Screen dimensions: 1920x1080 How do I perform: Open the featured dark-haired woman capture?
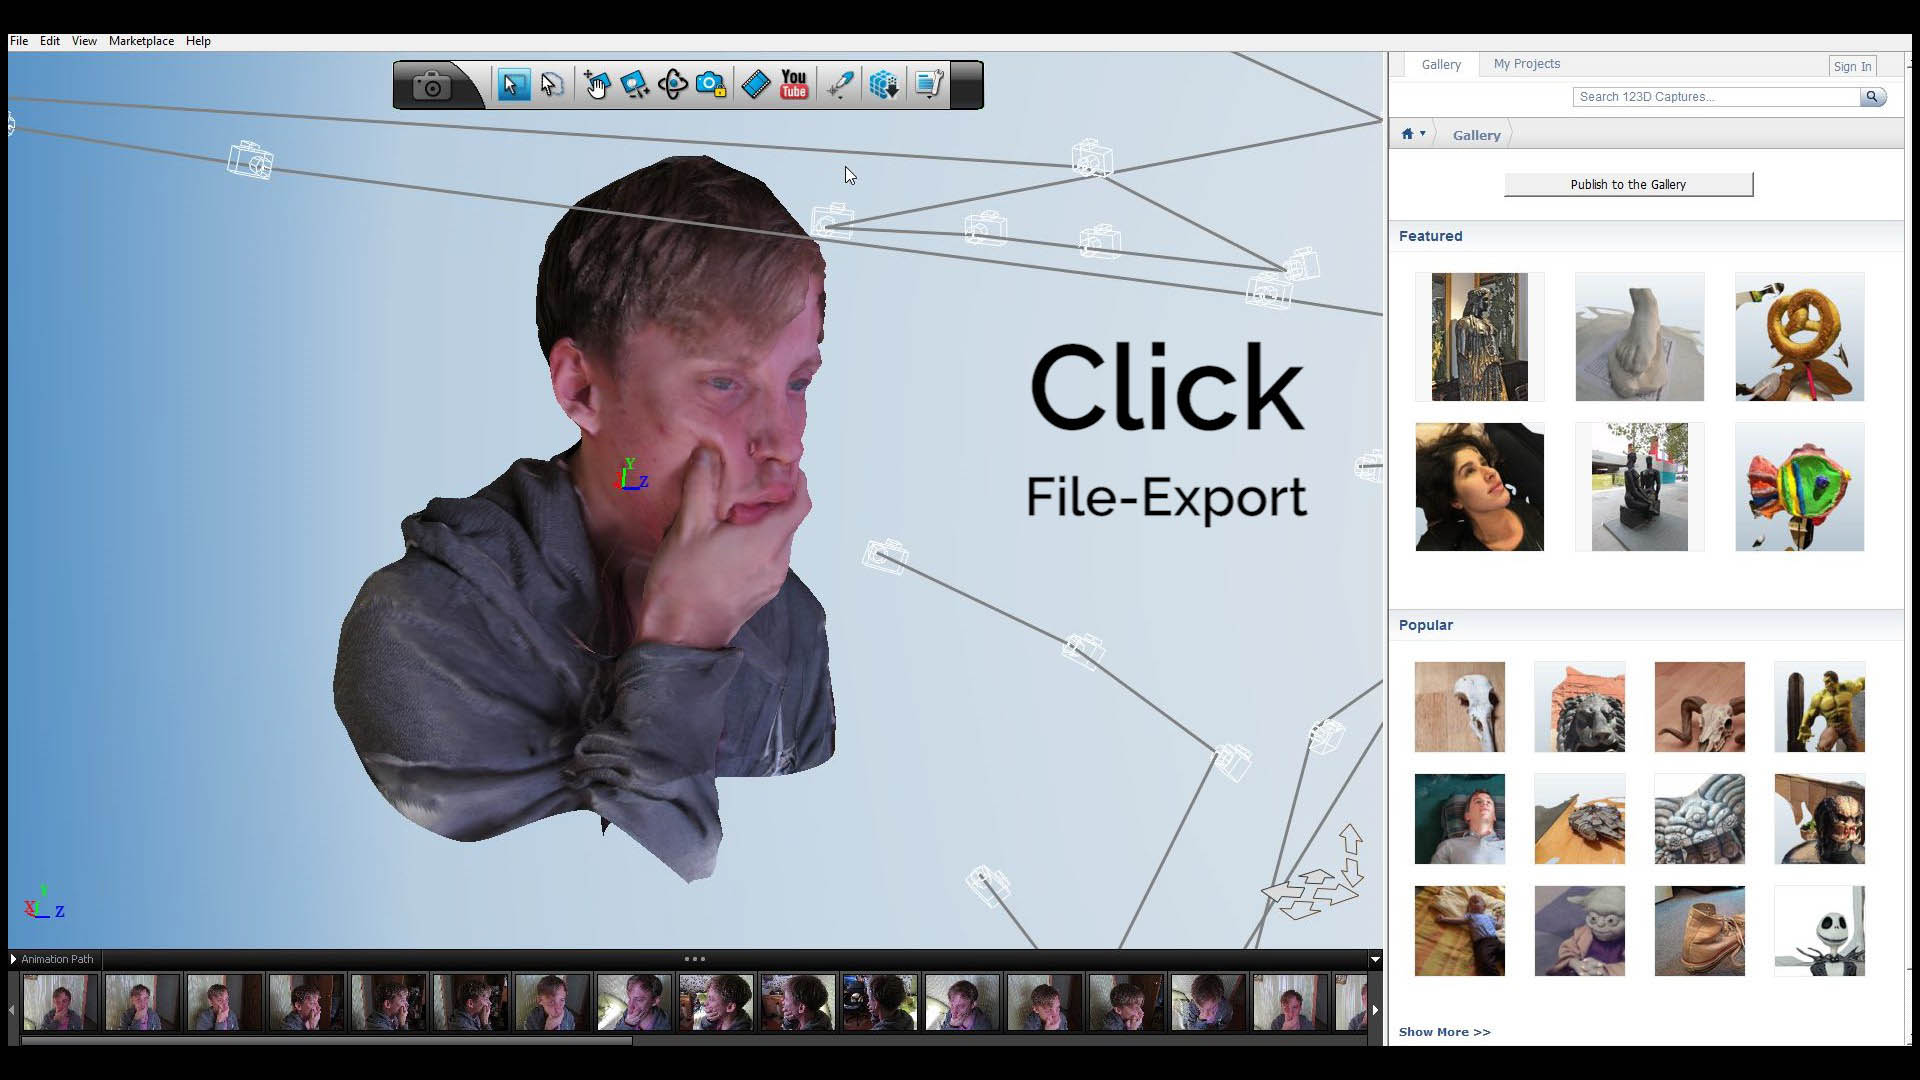coord(1479,487)
